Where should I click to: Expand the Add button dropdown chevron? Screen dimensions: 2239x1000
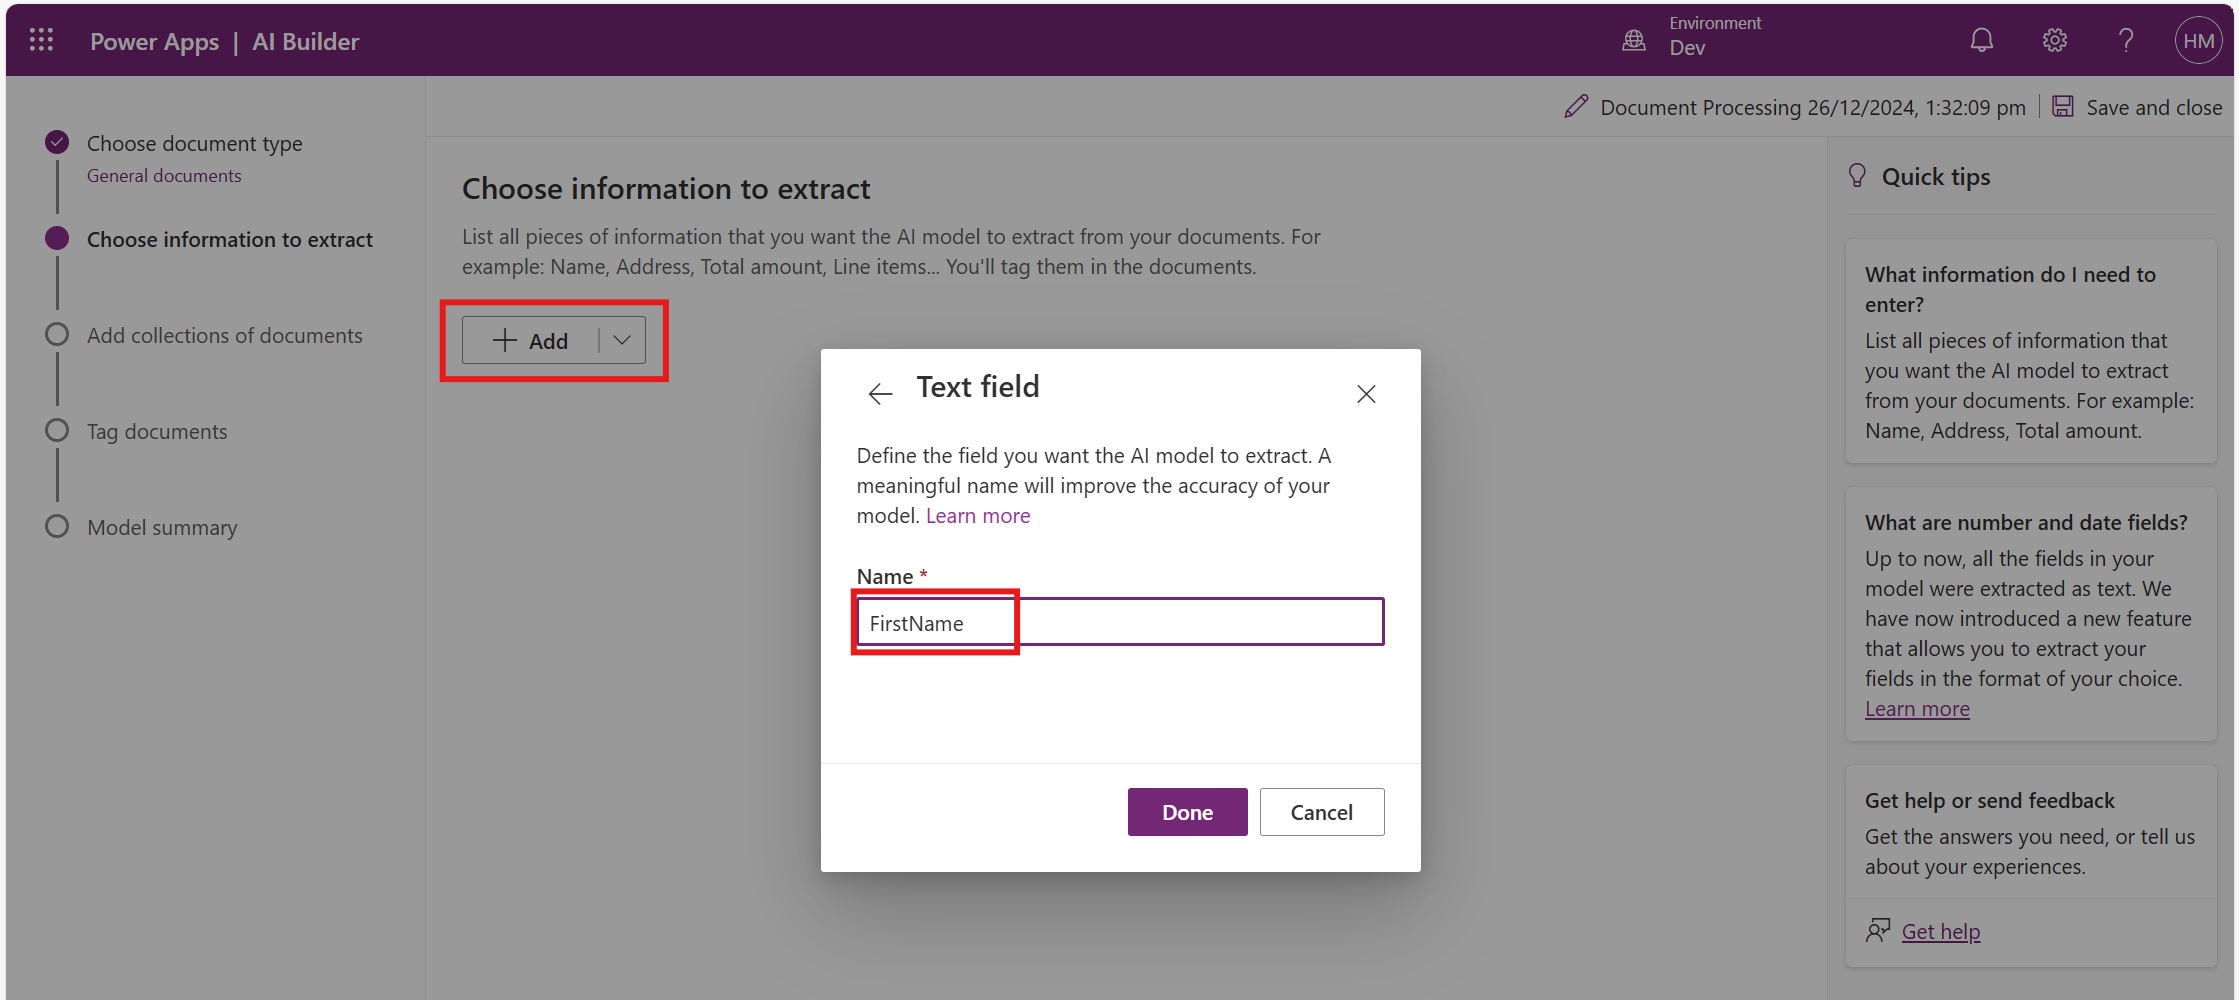(x=622, y=341)
